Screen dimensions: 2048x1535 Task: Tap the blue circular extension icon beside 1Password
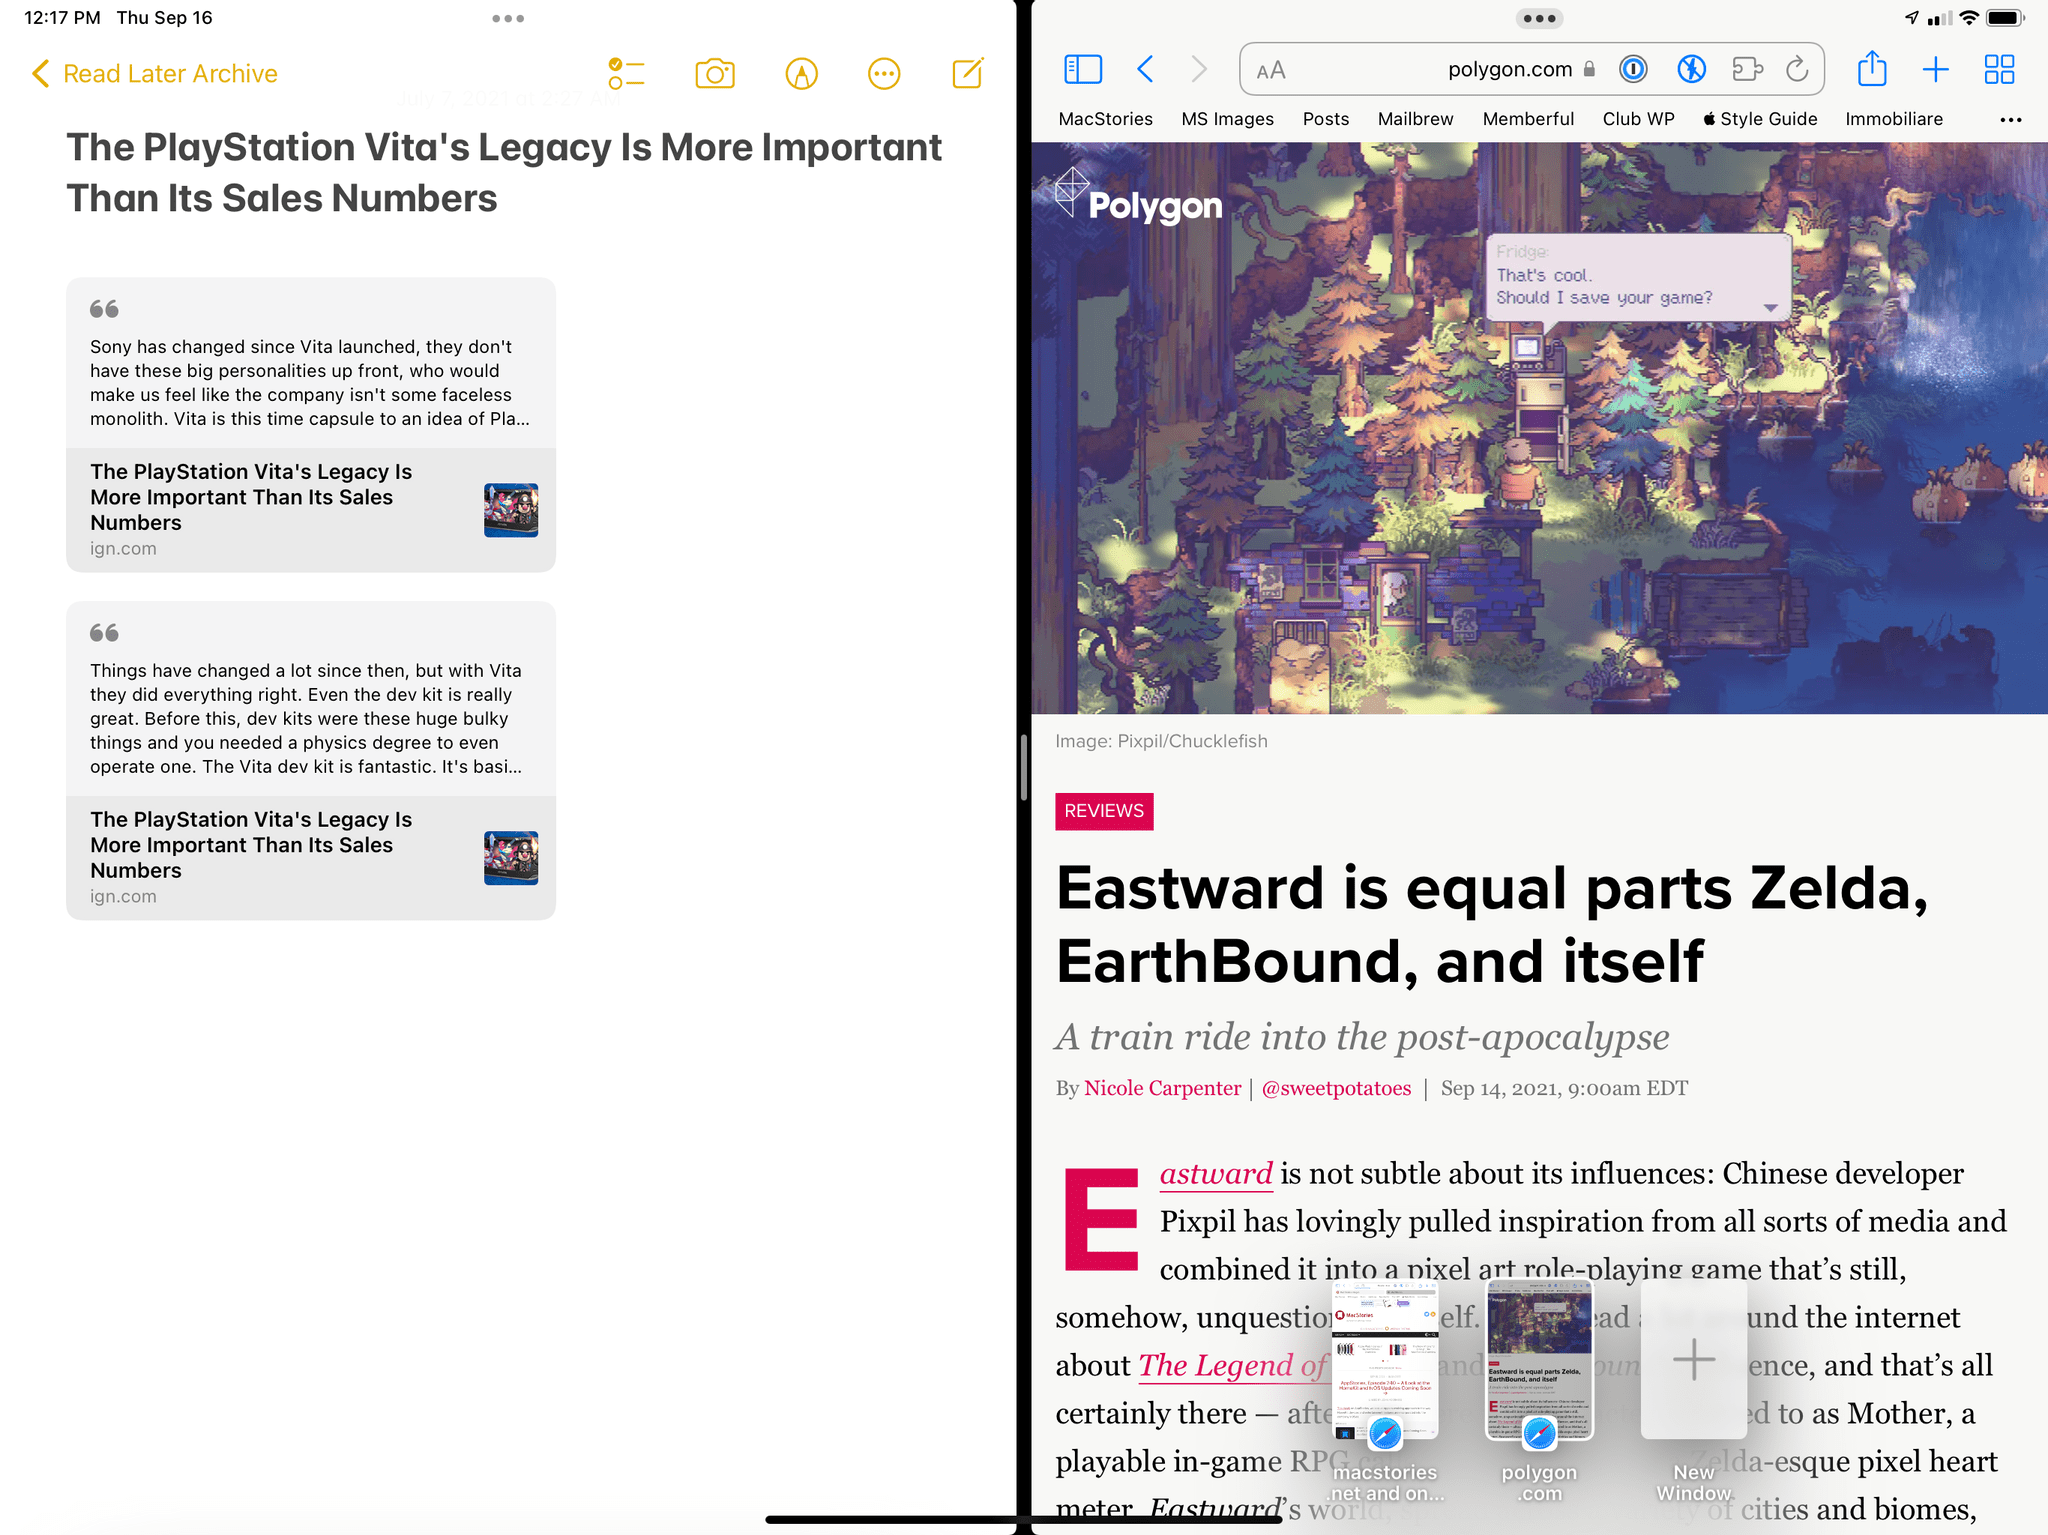coord(1691,69)
